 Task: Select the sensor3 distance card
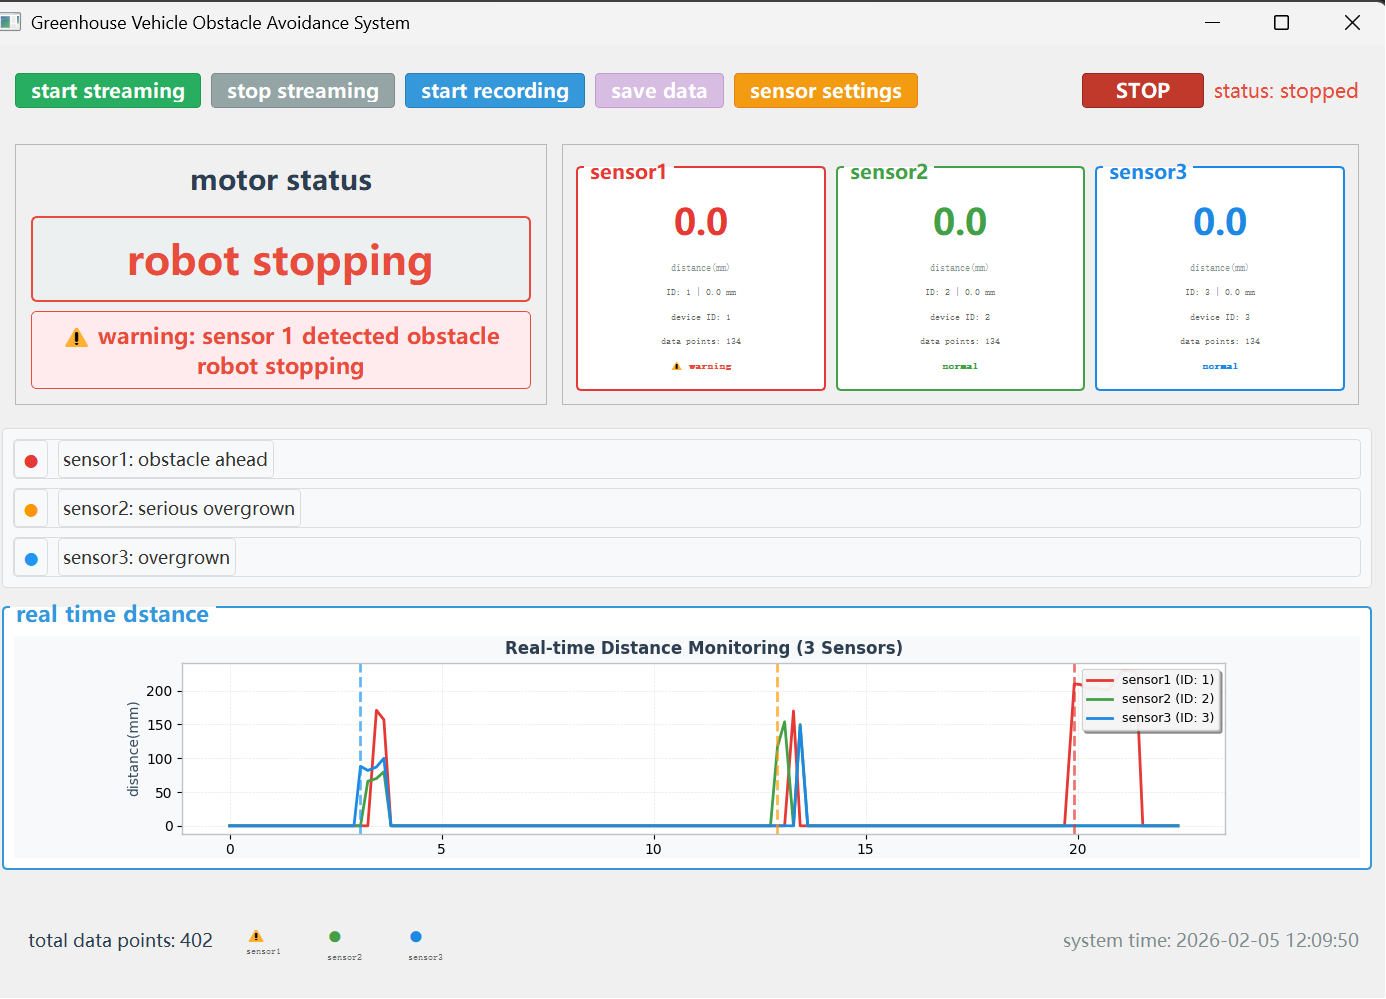(1219, 280)
